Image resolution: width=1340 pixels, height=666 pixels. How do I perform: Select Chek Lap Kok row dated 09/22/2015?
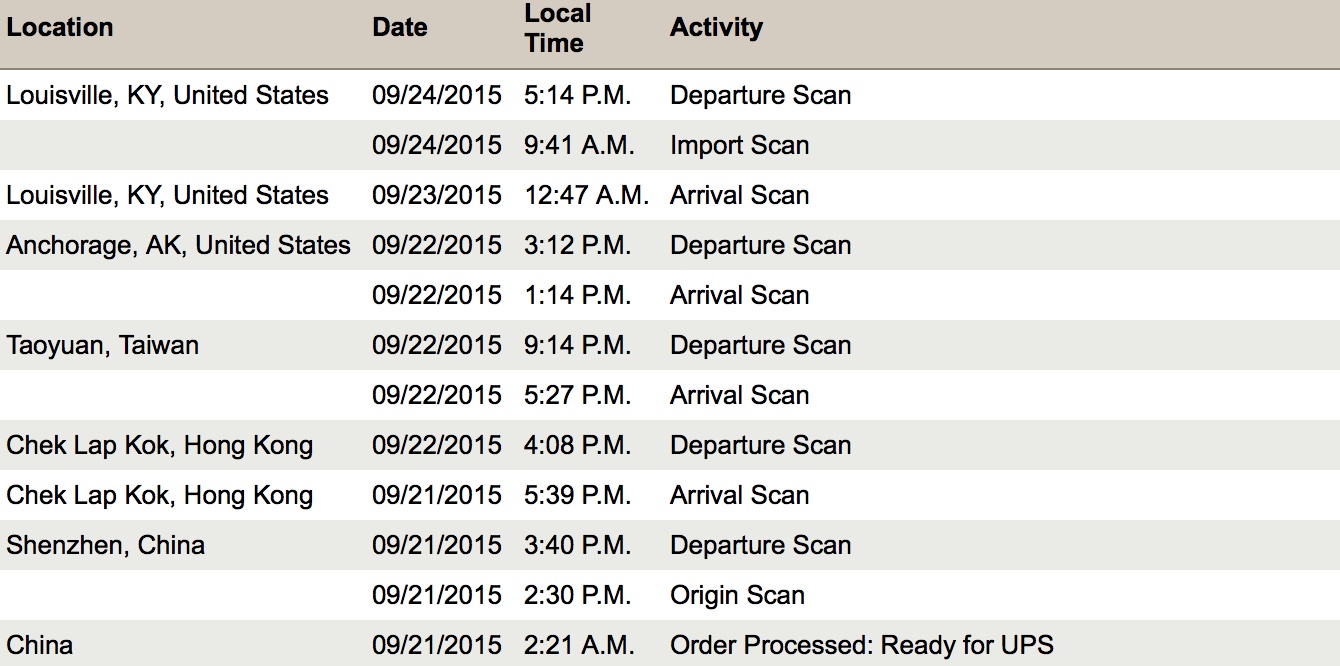tap(159, 445)
